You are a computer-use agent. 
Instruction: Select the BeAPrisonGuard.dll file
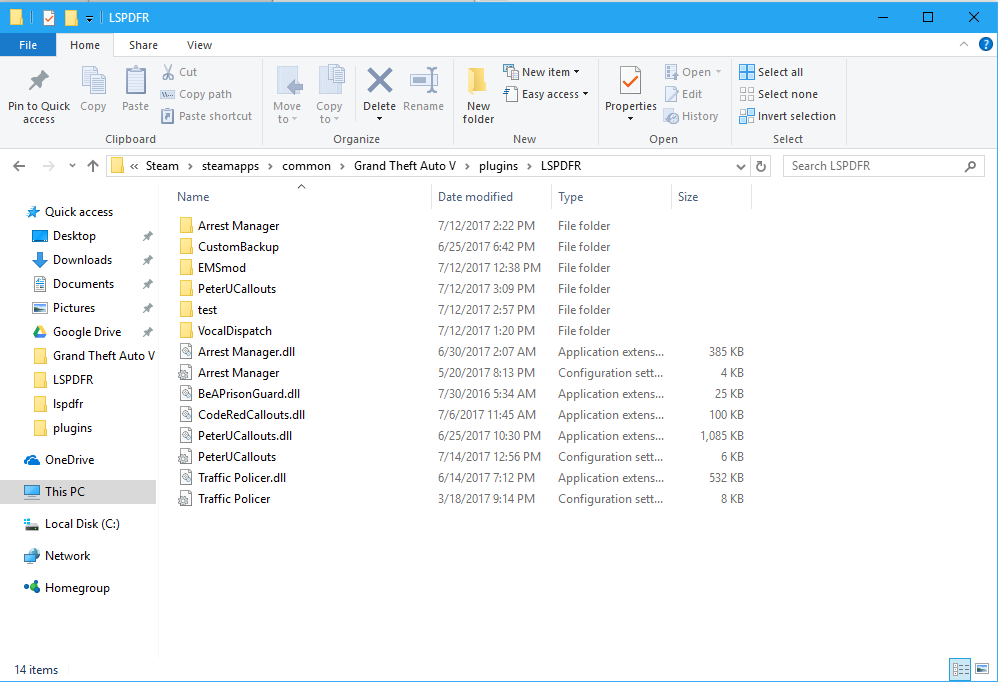click(x=249, y=394)
